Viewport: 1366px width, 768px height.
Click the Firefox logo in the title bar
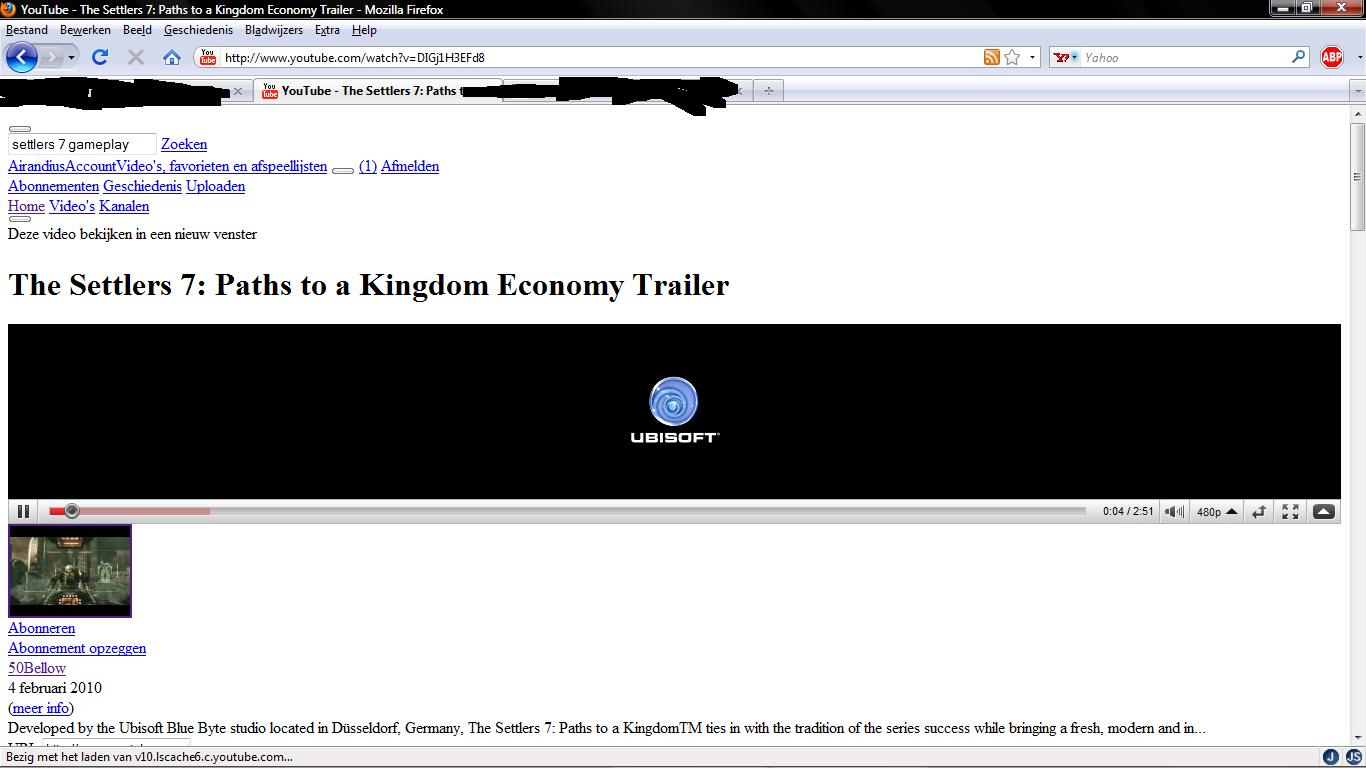[8, 9]
